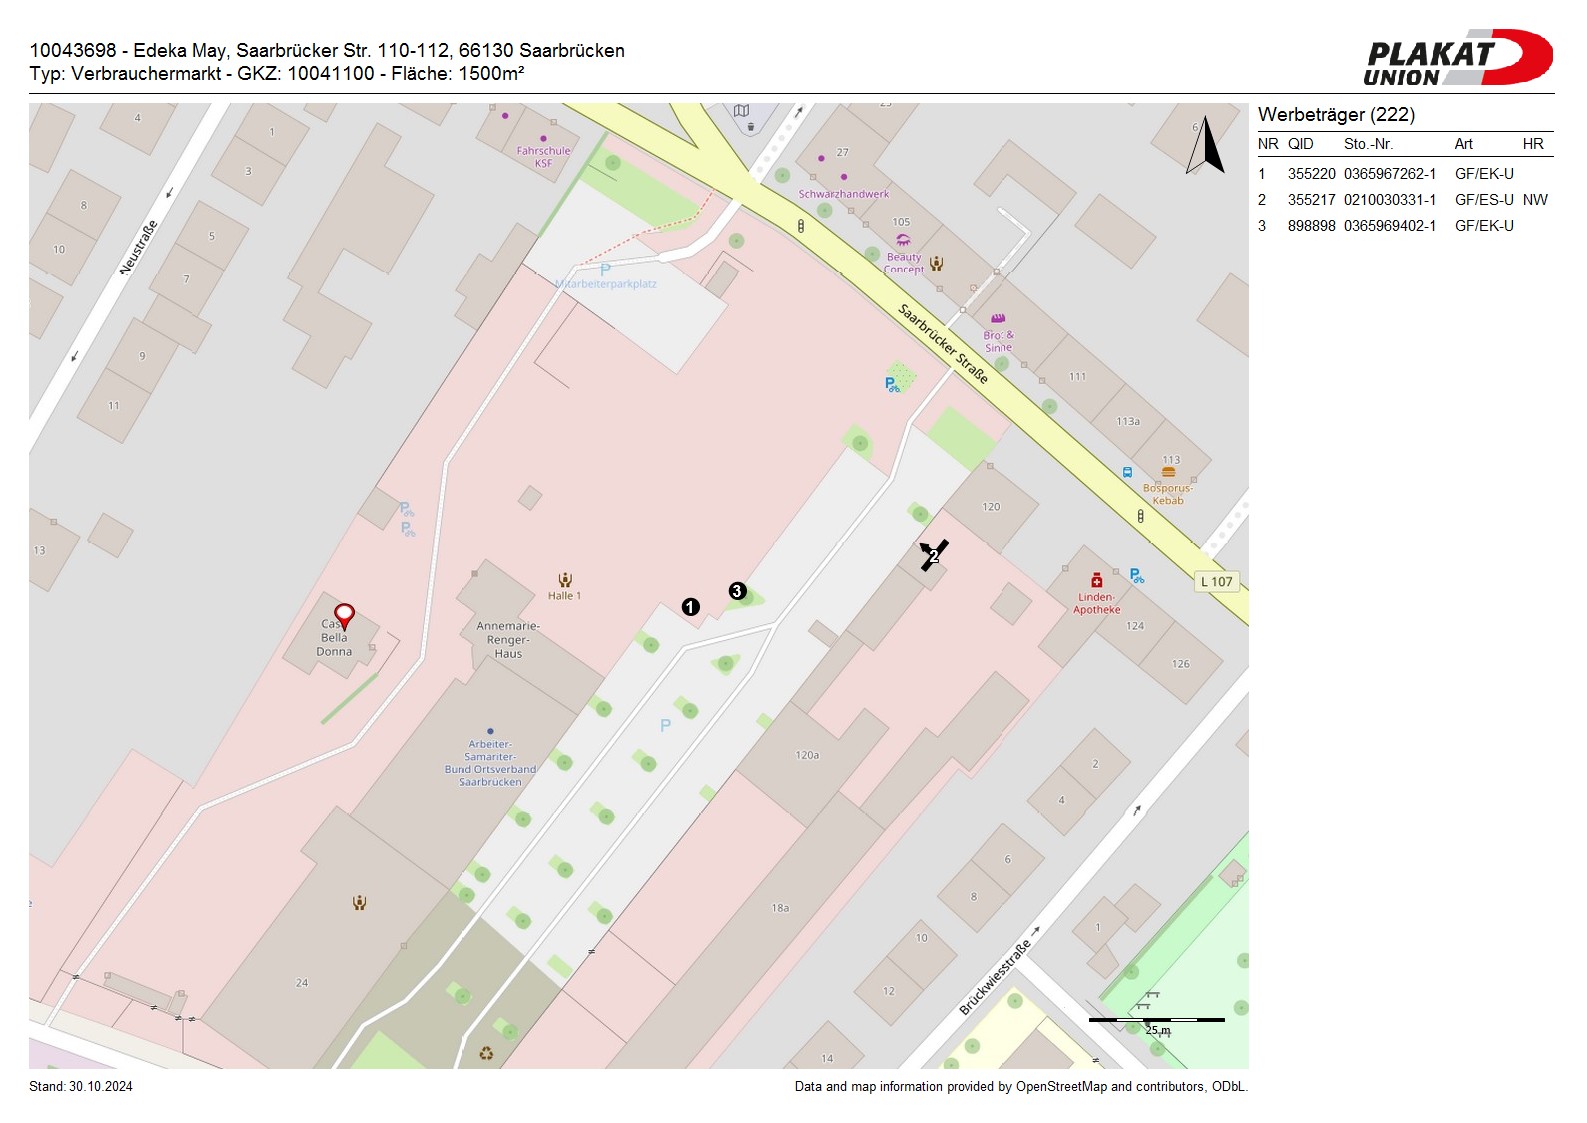Image resolution: width=1587 pixels, height=1123 pixels.
Task: Click the Bosporus-Kebab fast food icon
Action: click(x=1168, y=473)
